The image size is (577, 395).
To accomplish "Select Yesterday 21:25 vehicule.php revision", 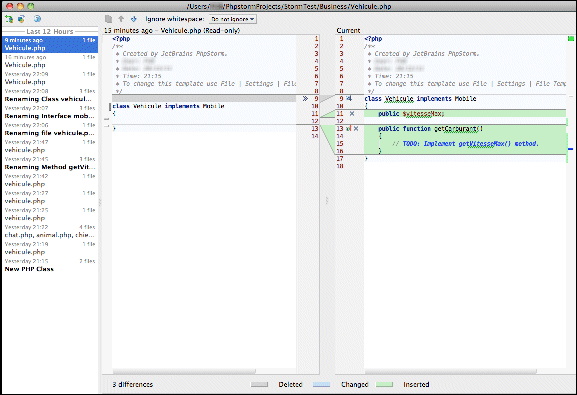I will point(50,214).
